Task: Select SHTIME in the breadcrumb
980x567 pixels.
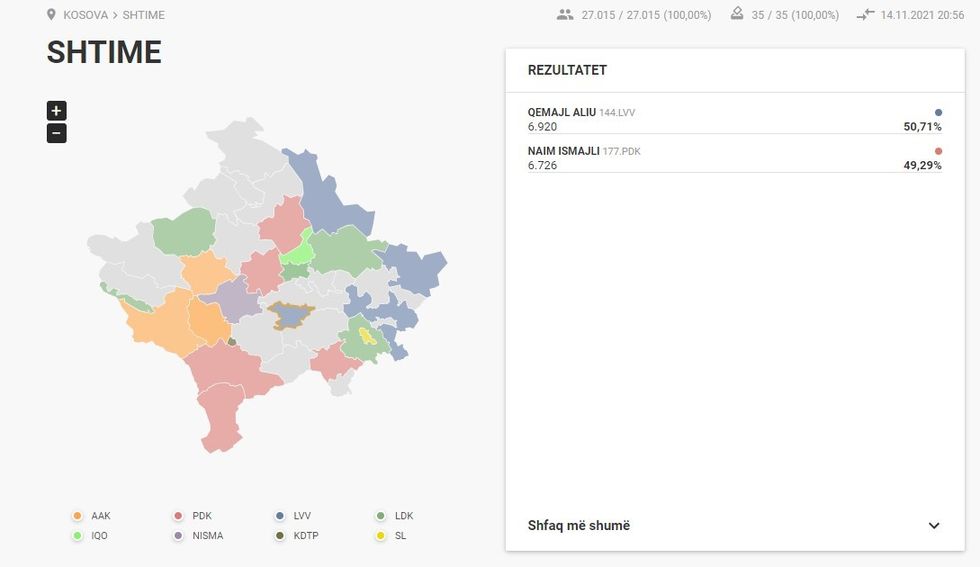Action: 144,16
